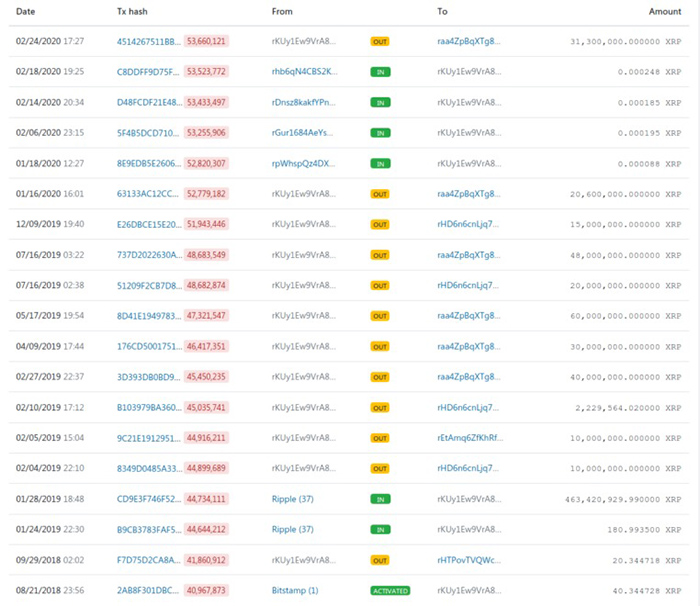The height and width of the screenshot is (606, 700).
Task: Click amount 31,300,000.000000 XRP
Action: coord(625,42)
